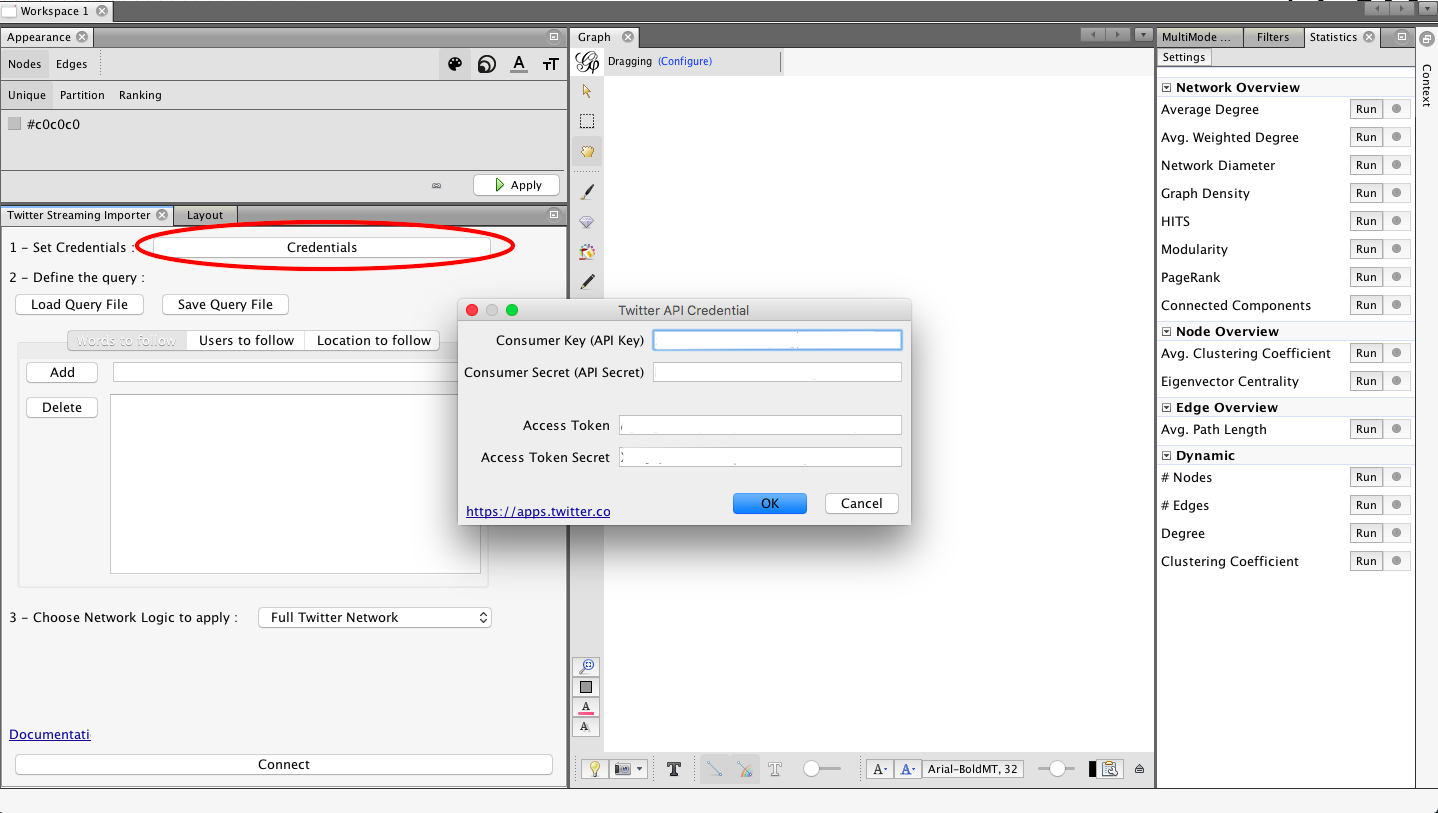Select the diamond sizer tool
The image size is (1438, 813).
(x=587, y=222)
